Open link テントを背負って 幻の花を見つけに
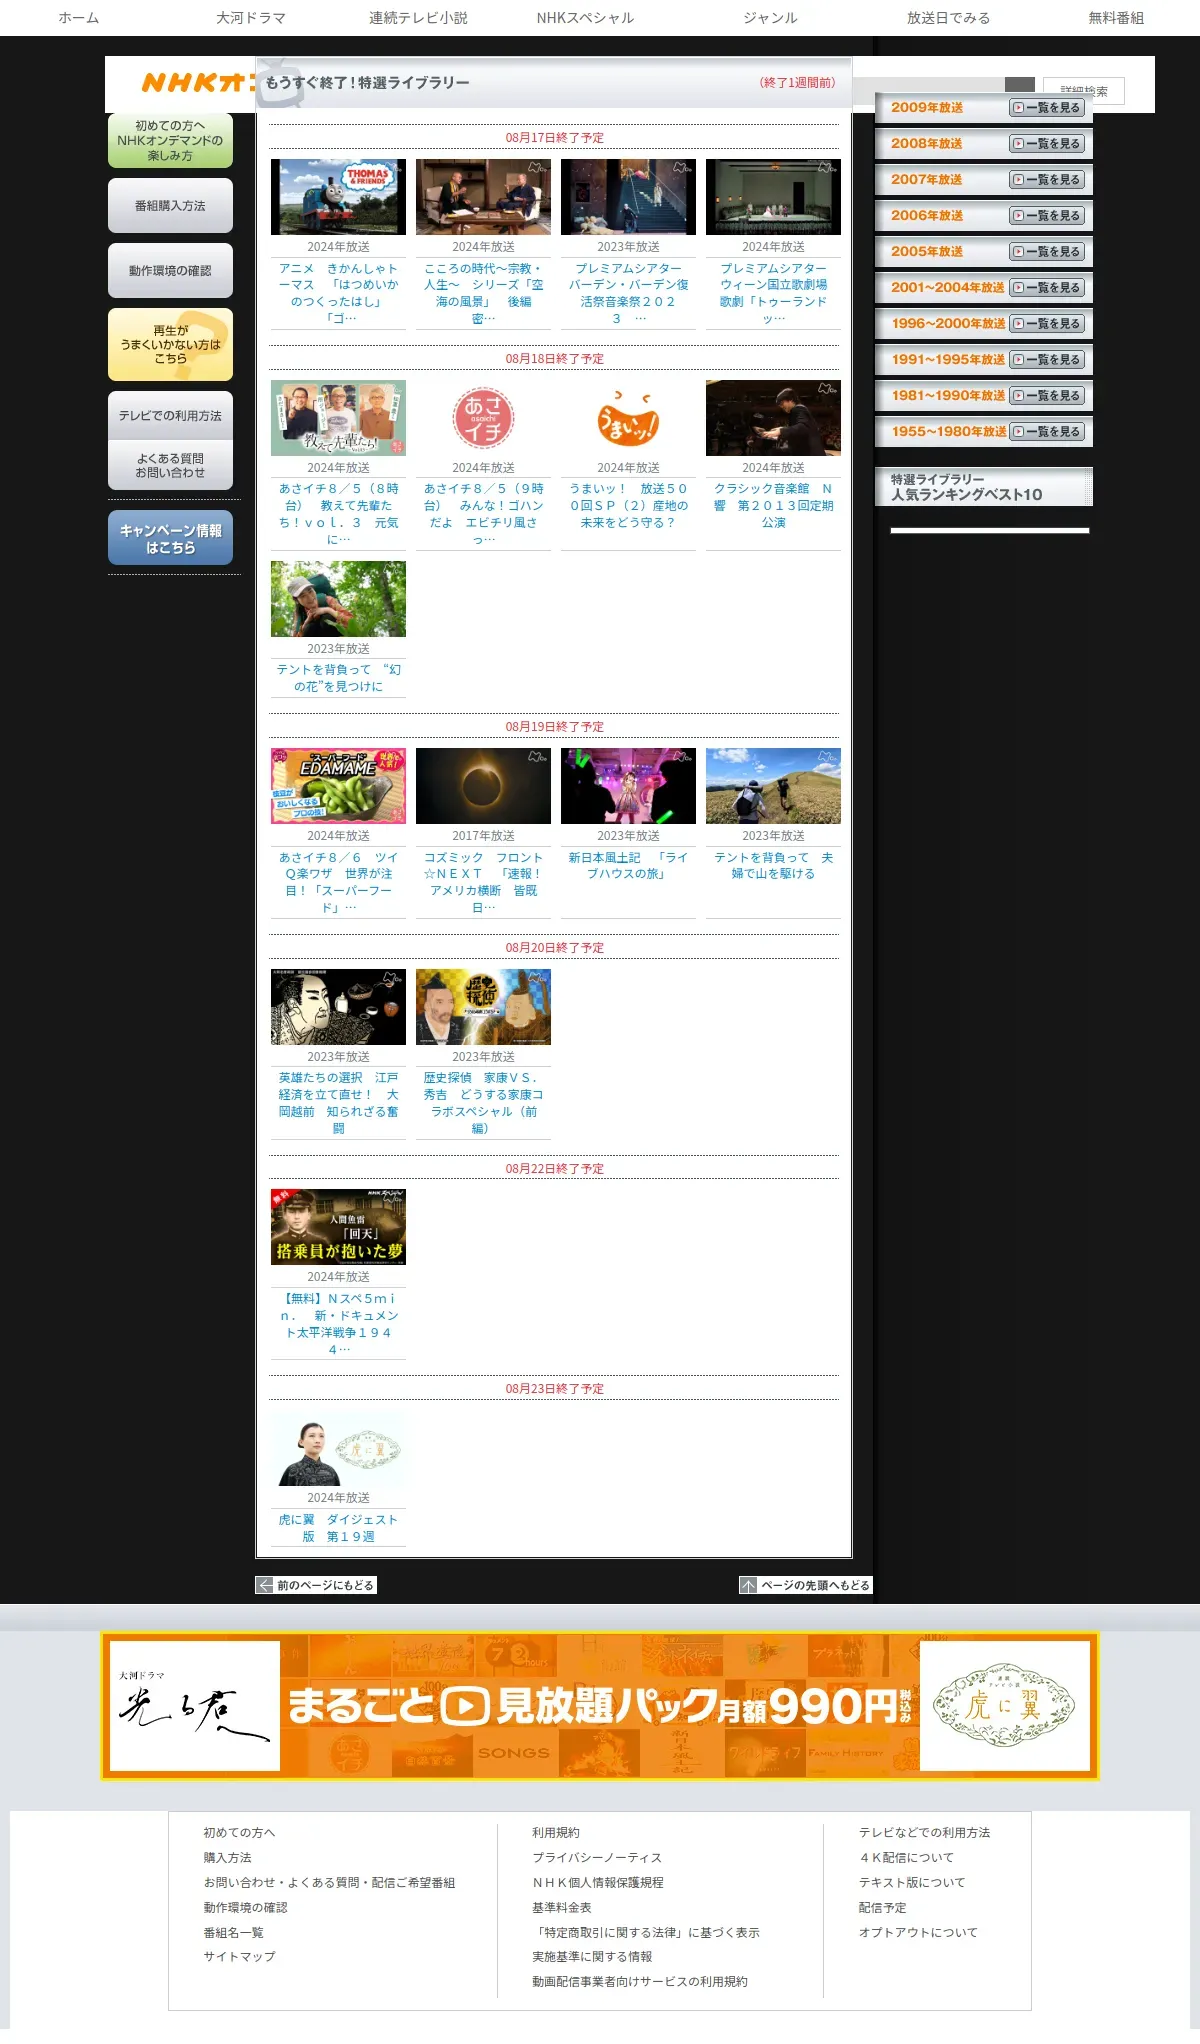 (x=338, y=678)
